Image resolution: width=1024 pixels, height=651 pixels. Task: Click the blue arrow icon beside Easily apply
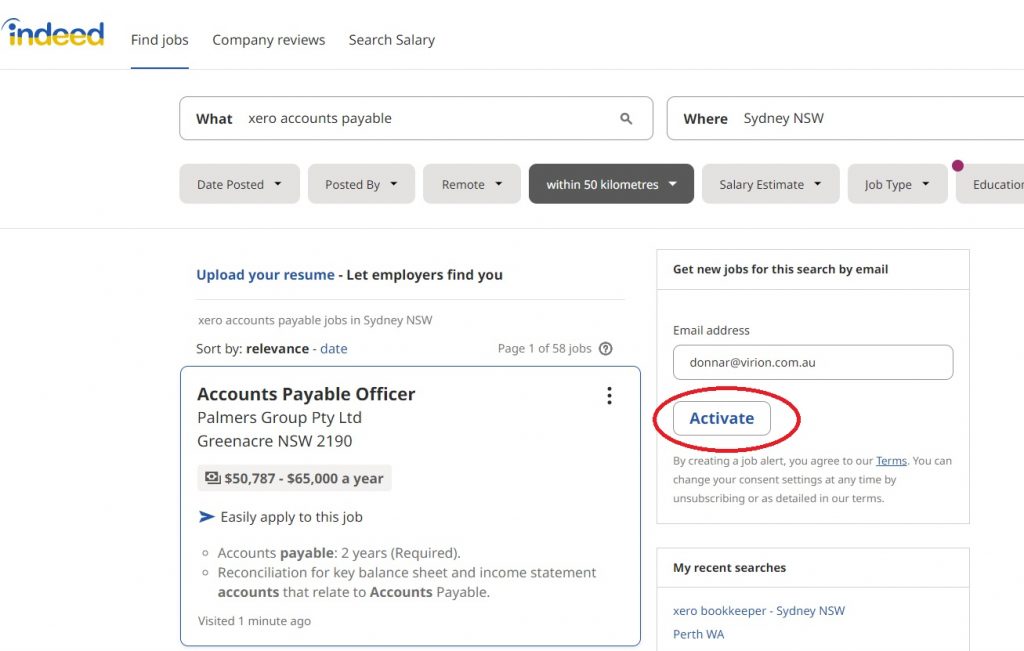[206, 516]
